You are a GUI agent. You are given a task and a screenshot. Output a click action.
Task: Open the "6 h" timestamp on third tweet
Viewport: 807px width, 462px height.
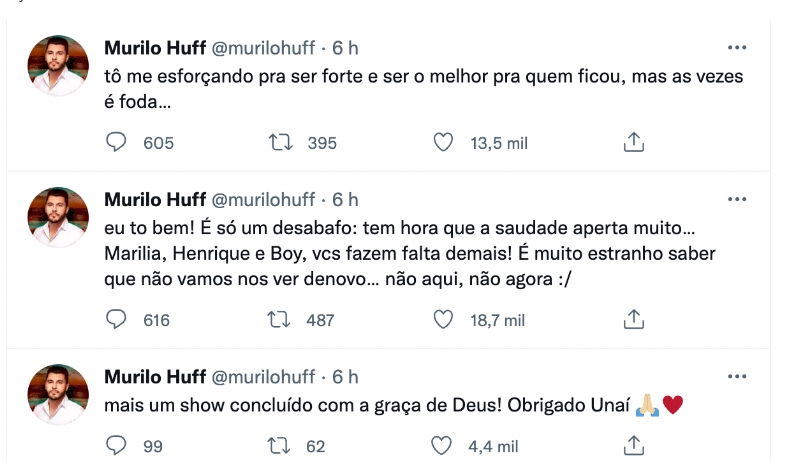pyautogui.click(x=345, y=377)
